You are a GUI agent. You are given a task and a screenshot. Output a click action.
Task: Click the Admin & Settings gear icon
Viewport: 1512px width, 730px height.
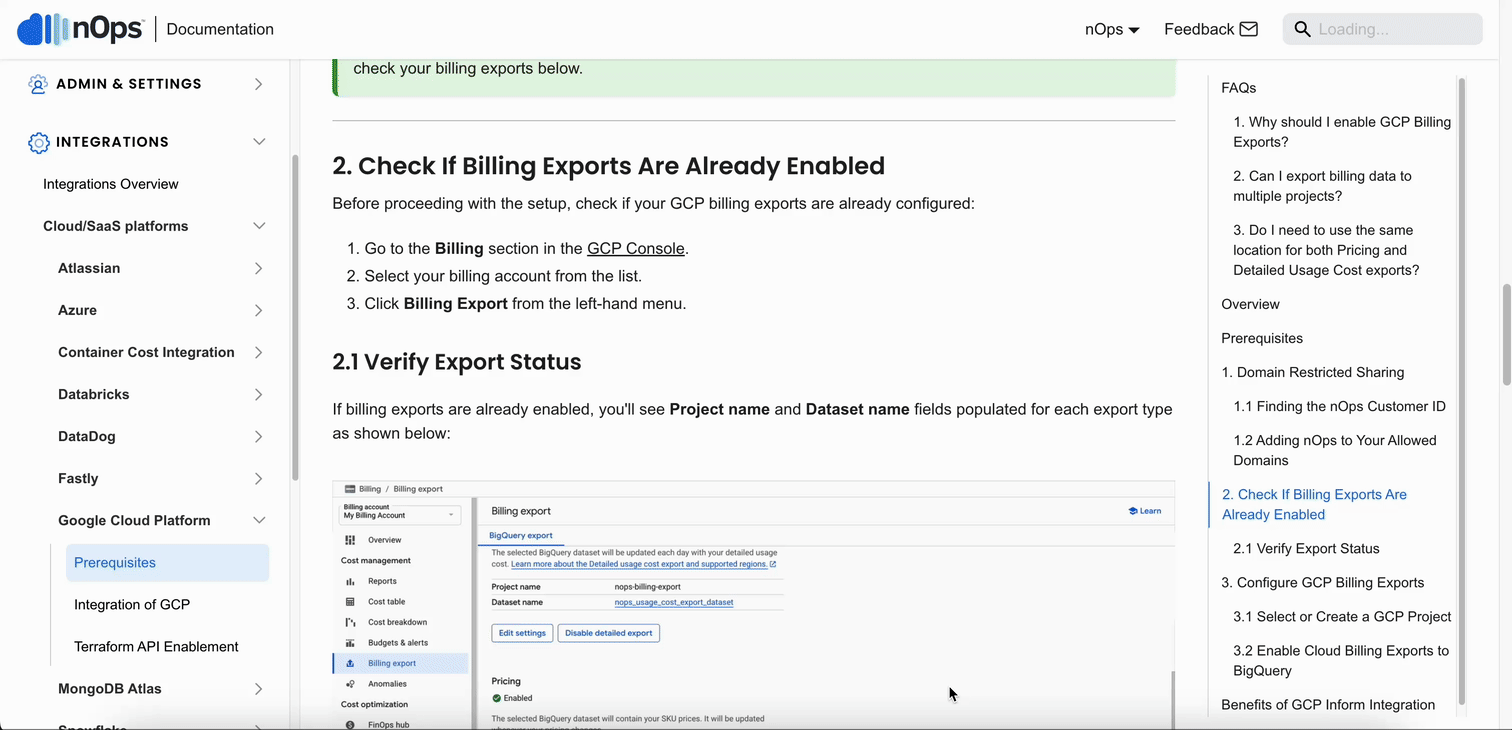tap(38, 84)
